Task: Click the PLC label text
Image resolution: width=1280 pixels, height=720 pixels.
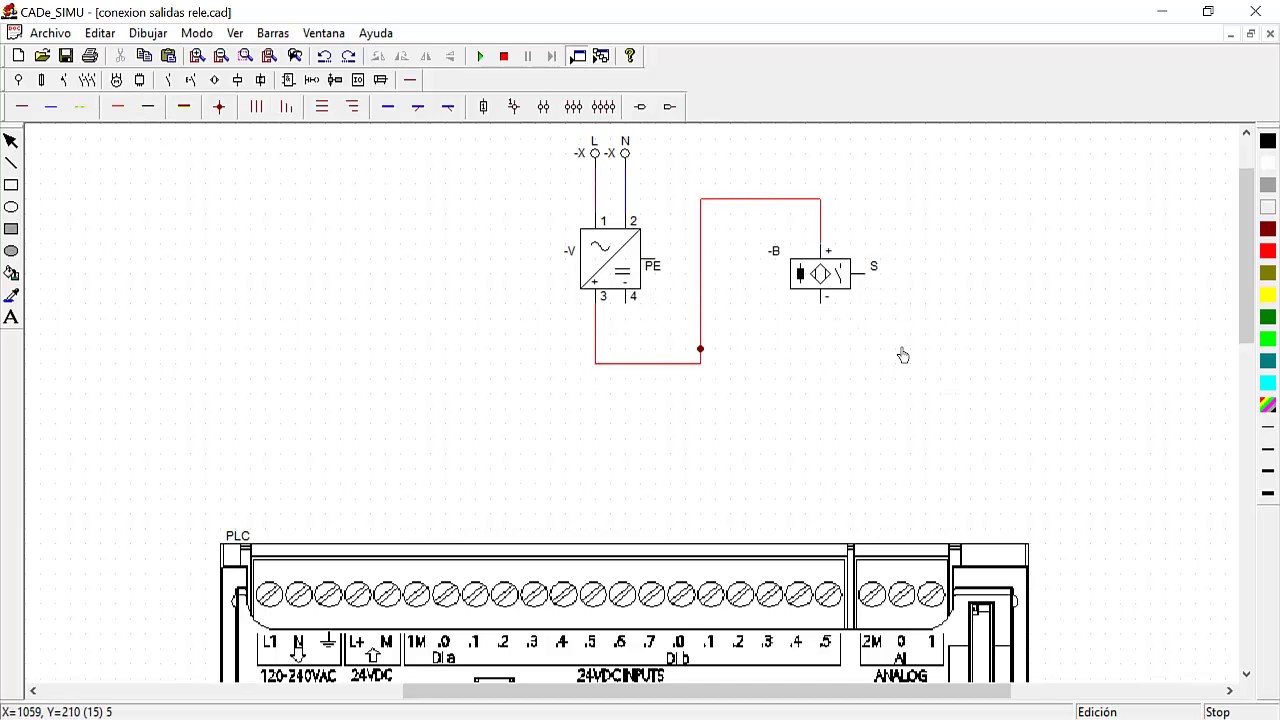Action: tap(238, 536)
